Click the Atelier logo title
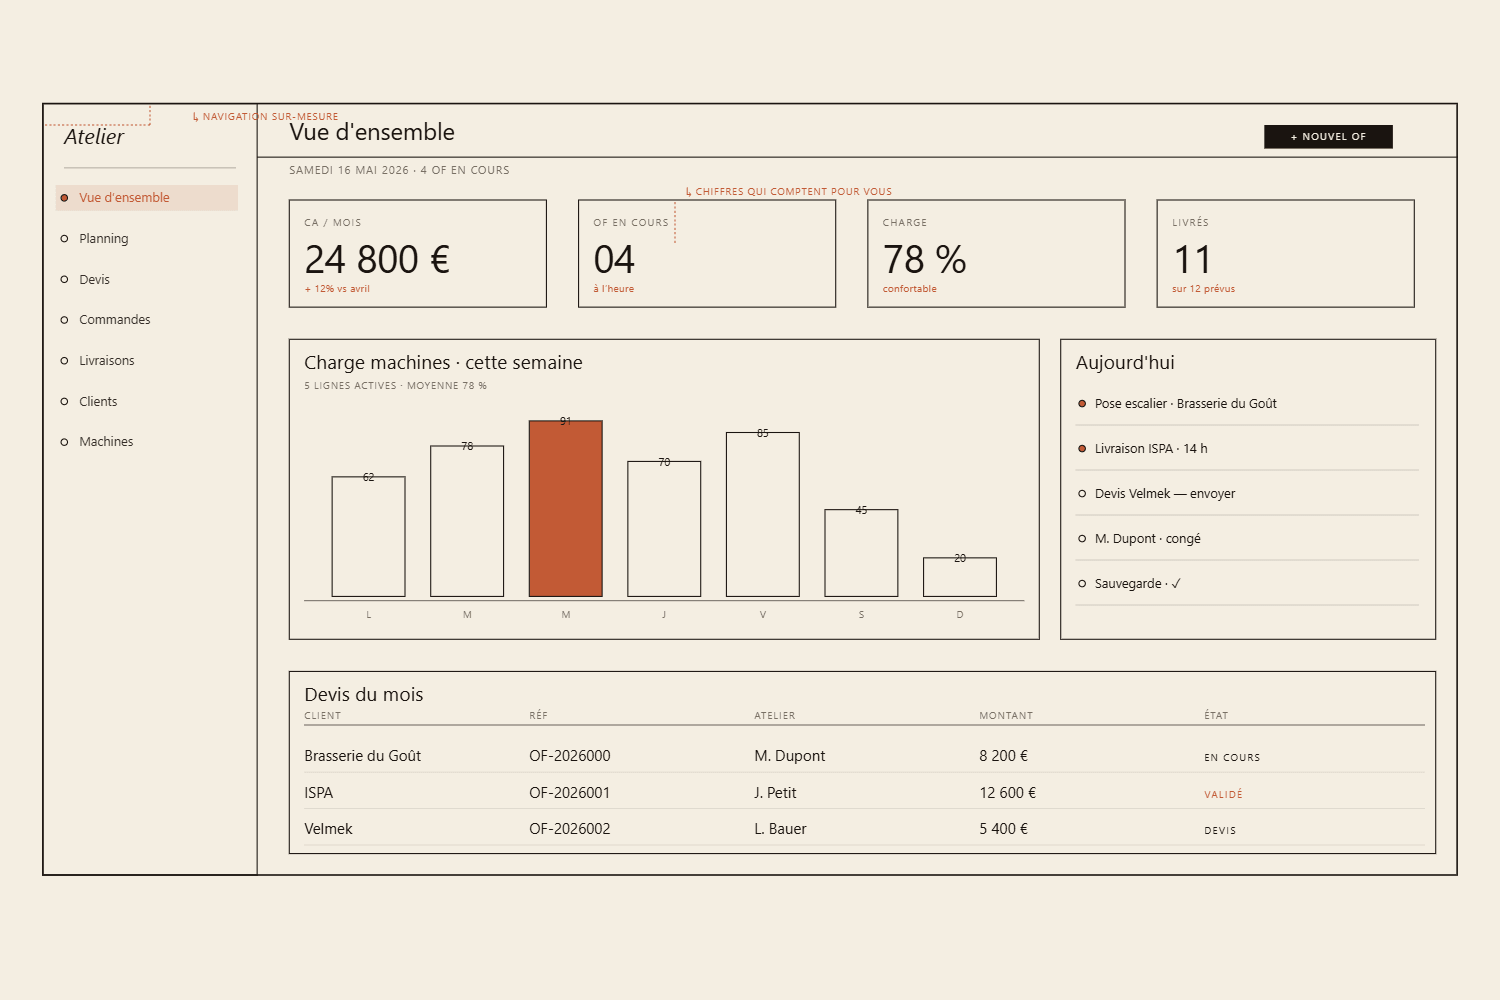The height and width of the screenshot is (1000, 1500). (x=94, y=137)
